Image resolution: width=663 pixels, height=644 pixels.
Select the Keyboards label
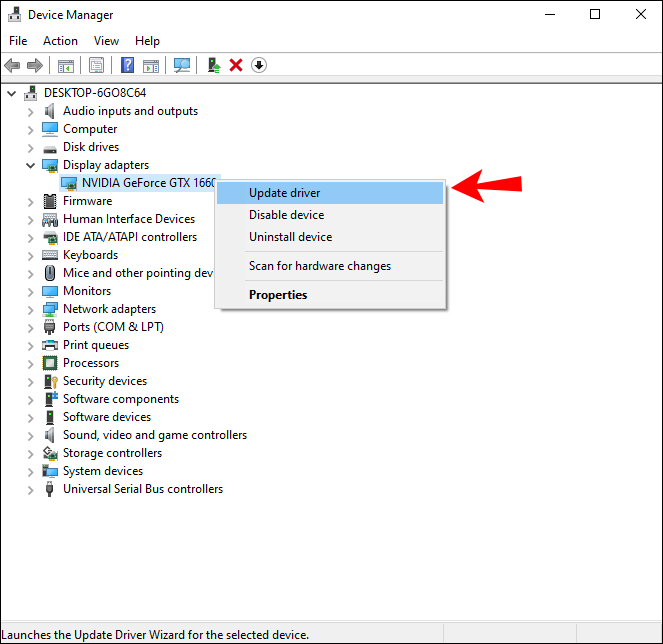tap(90, 255)
